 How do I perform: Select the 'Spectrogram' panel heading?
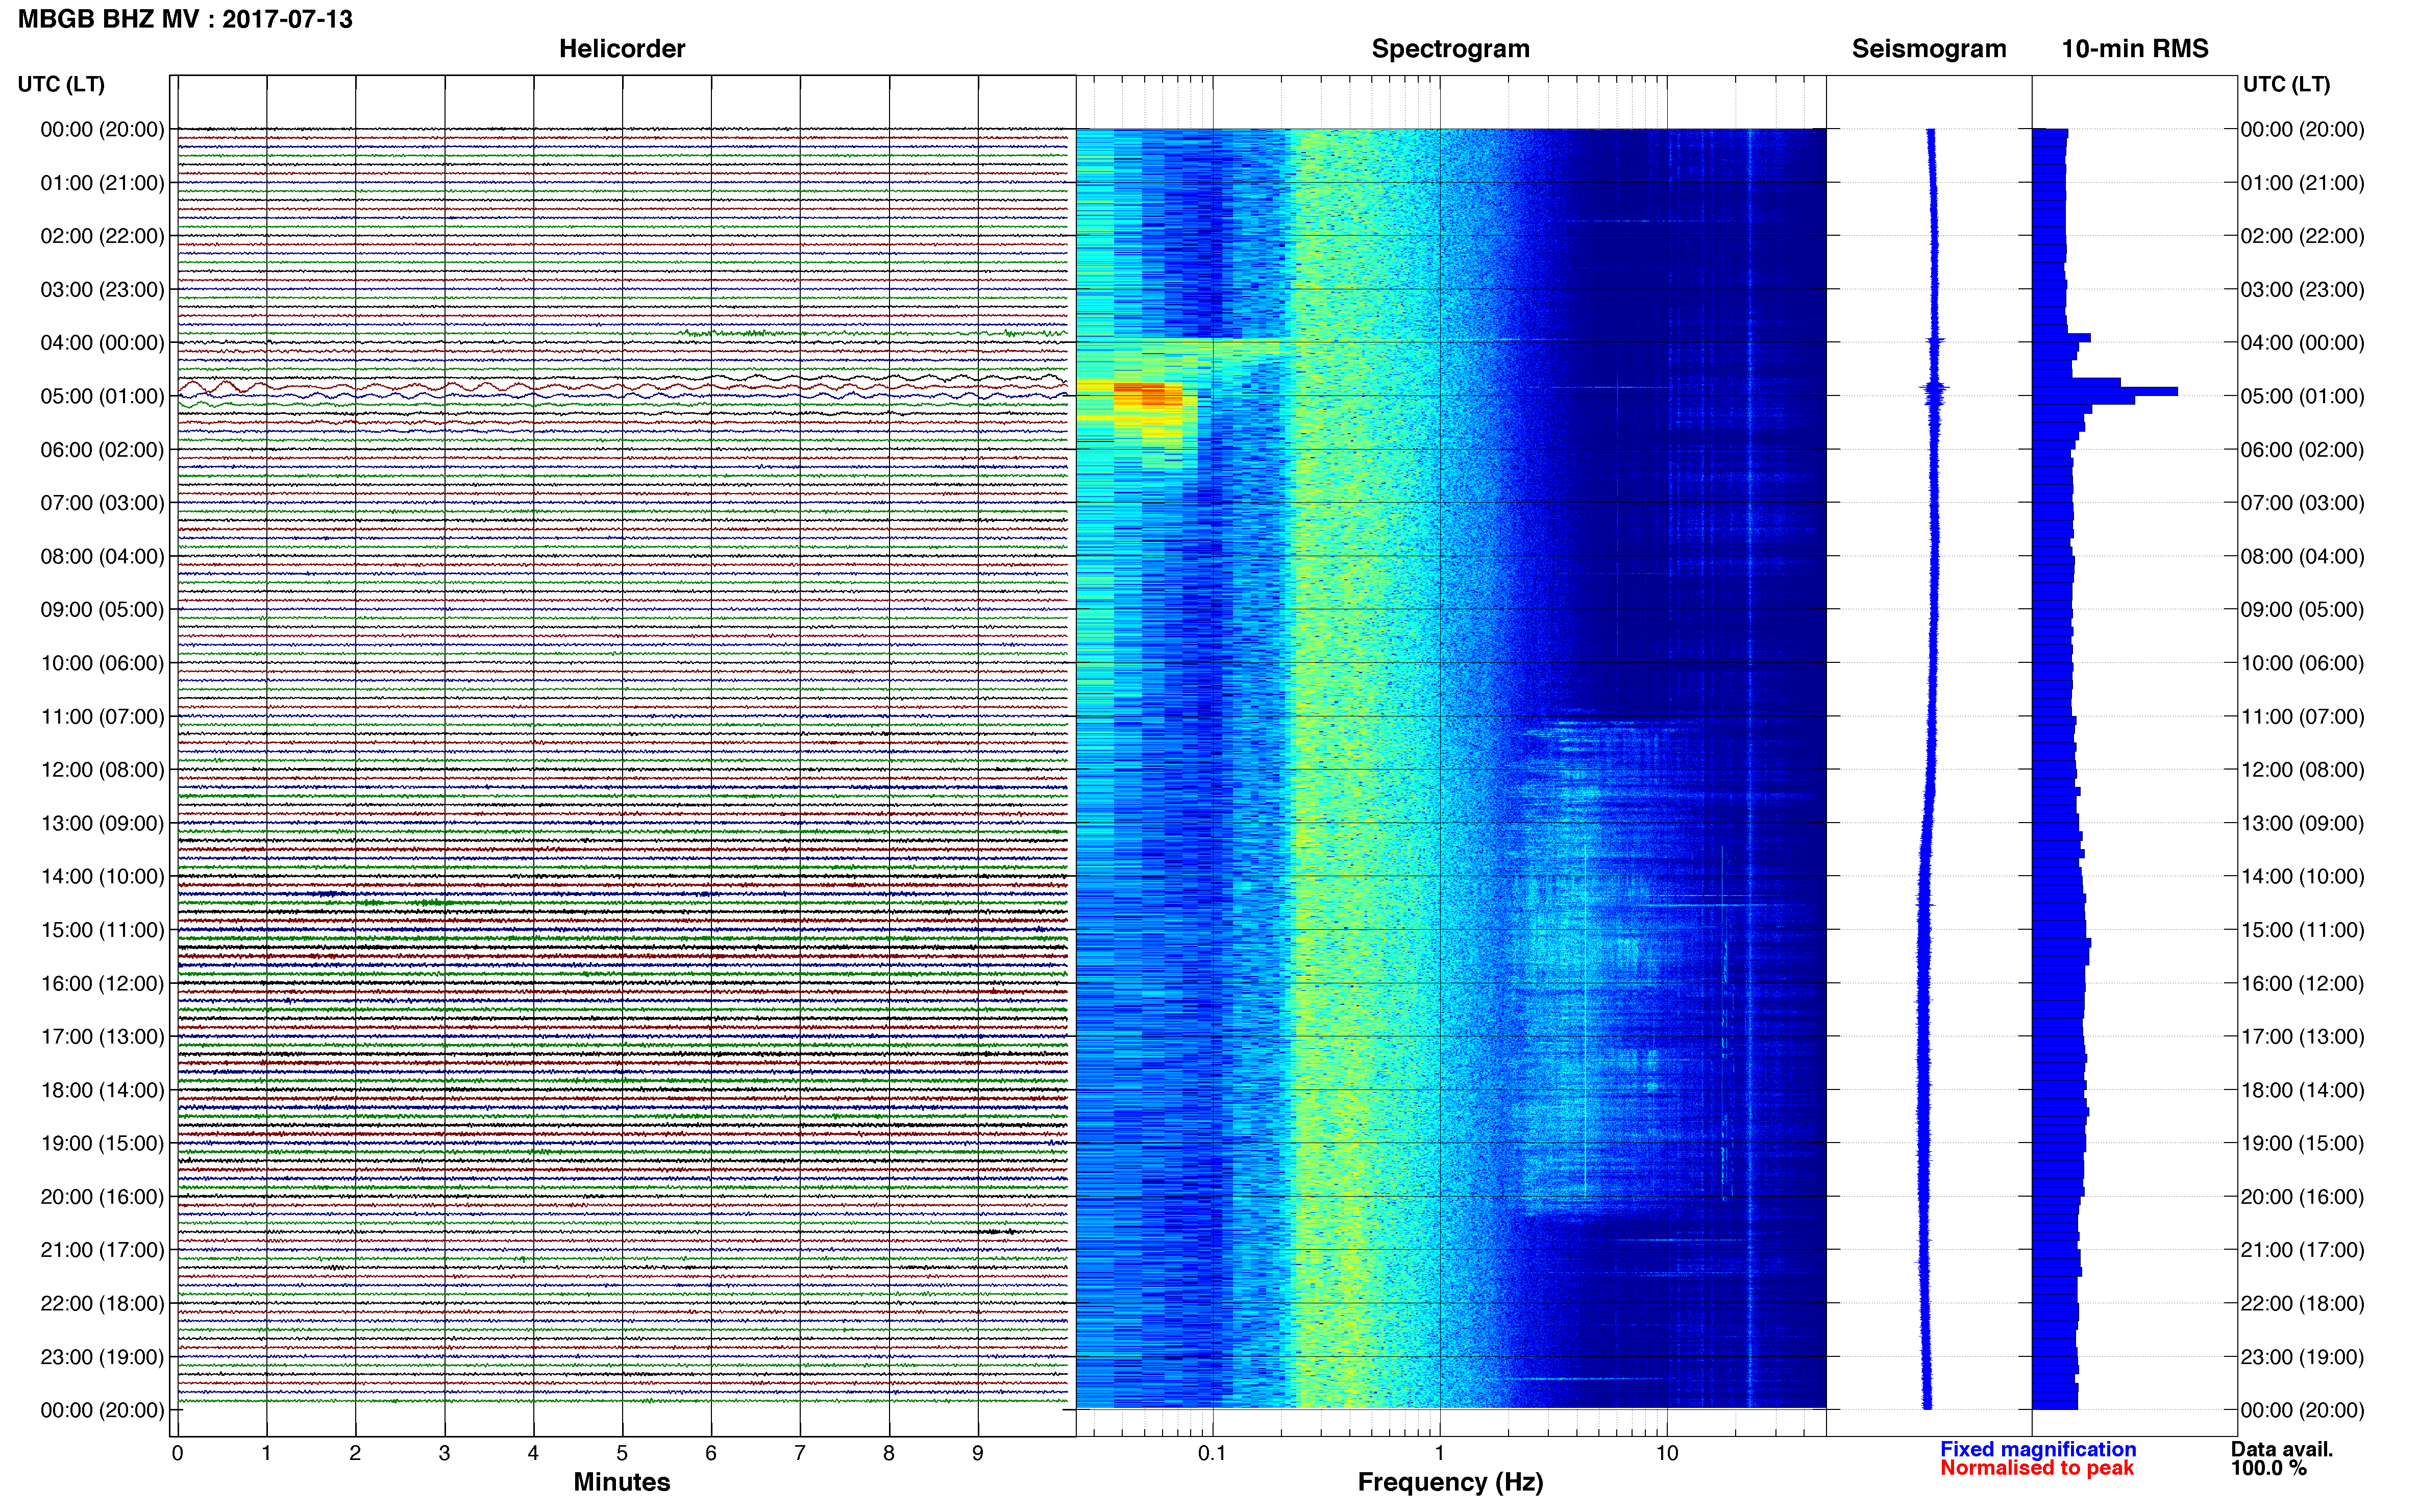click(x=1450, y=49)
